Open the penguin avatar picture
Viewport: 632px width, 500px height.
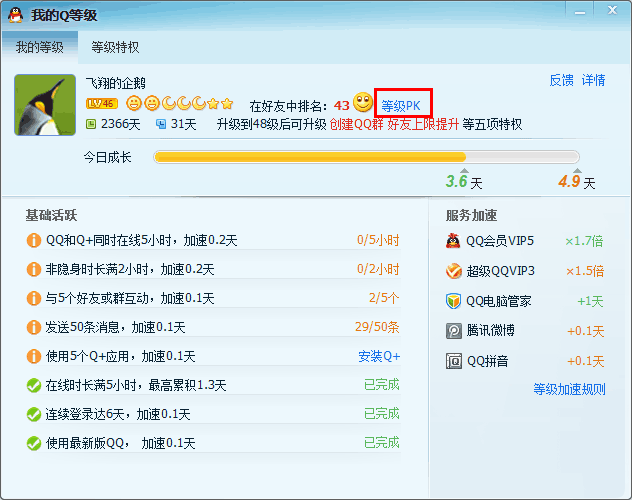45,105
